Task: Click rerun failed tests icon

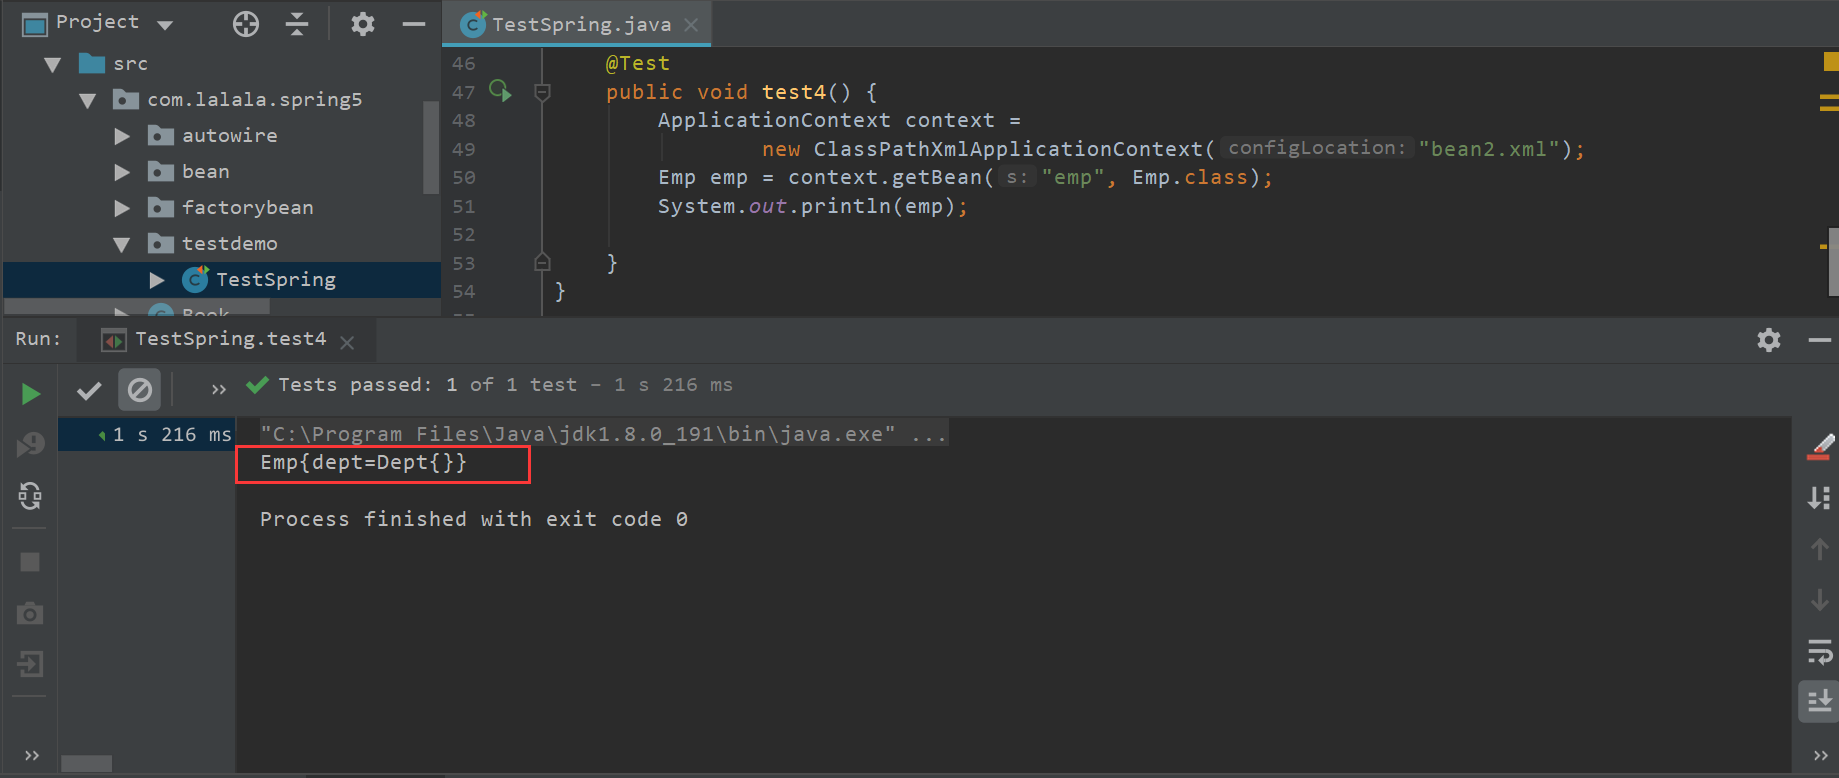Action: [30, 444]
